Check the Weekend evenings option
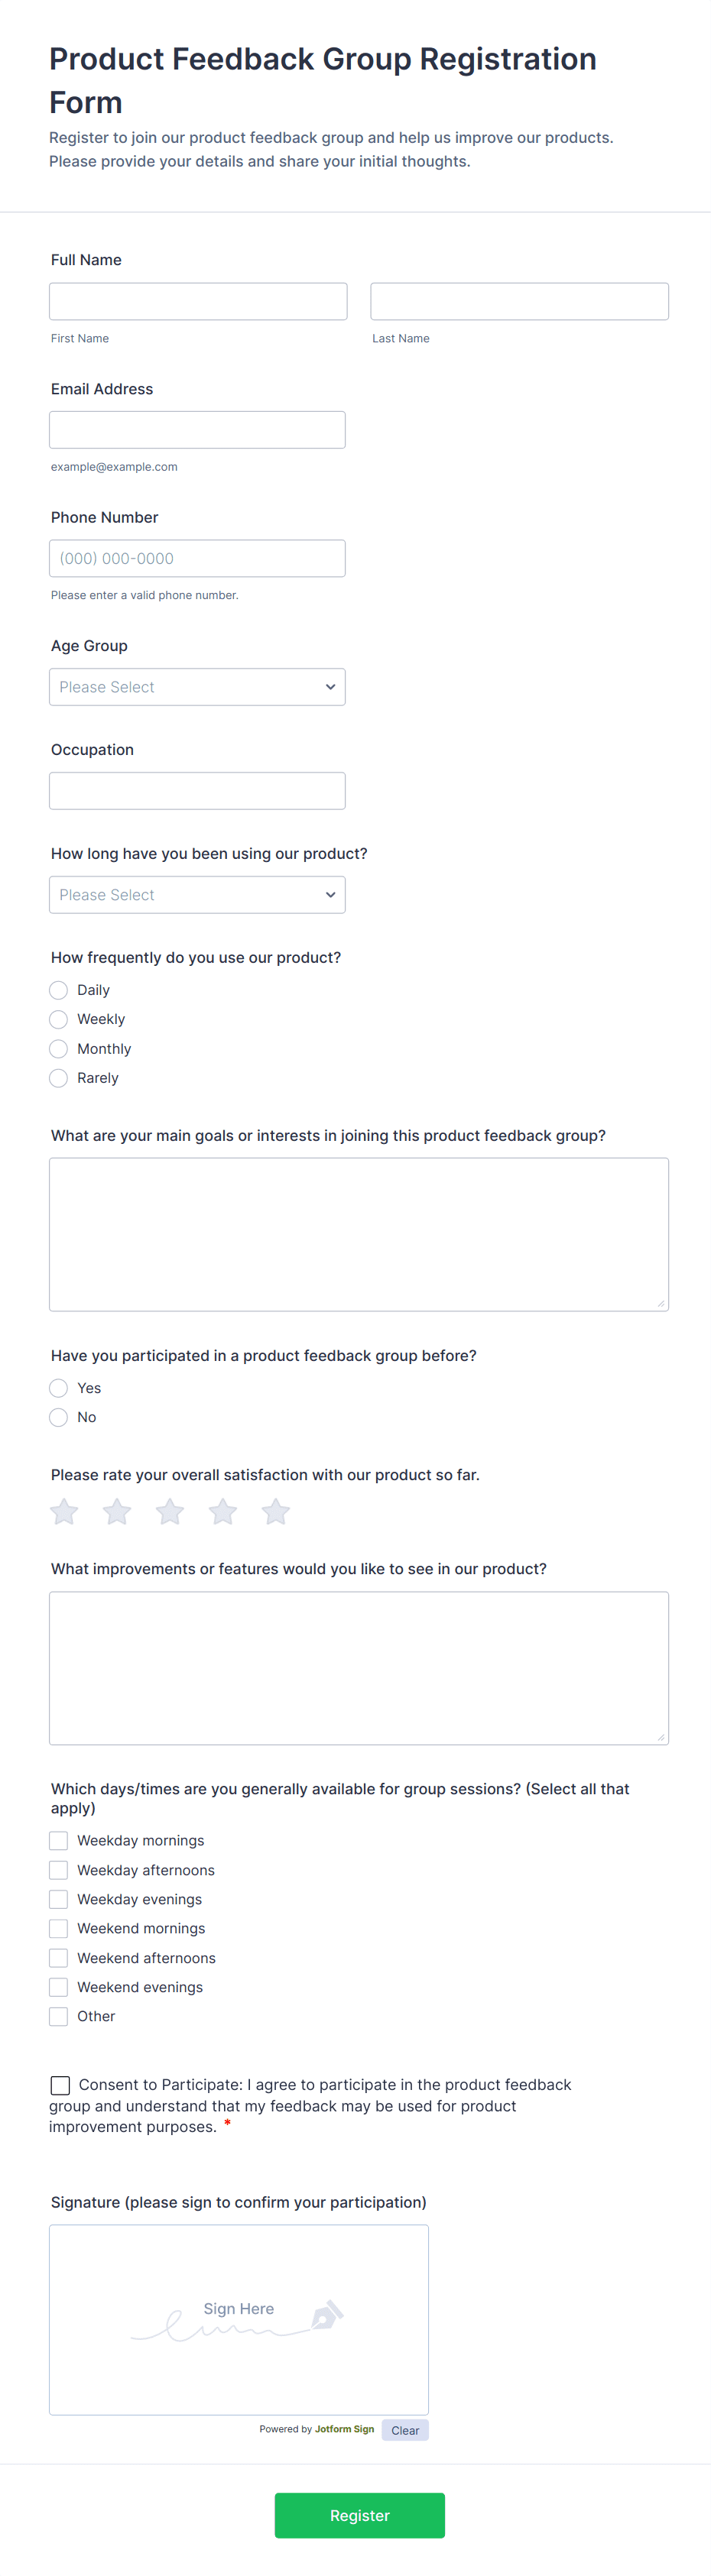 tap(58, 1986)
